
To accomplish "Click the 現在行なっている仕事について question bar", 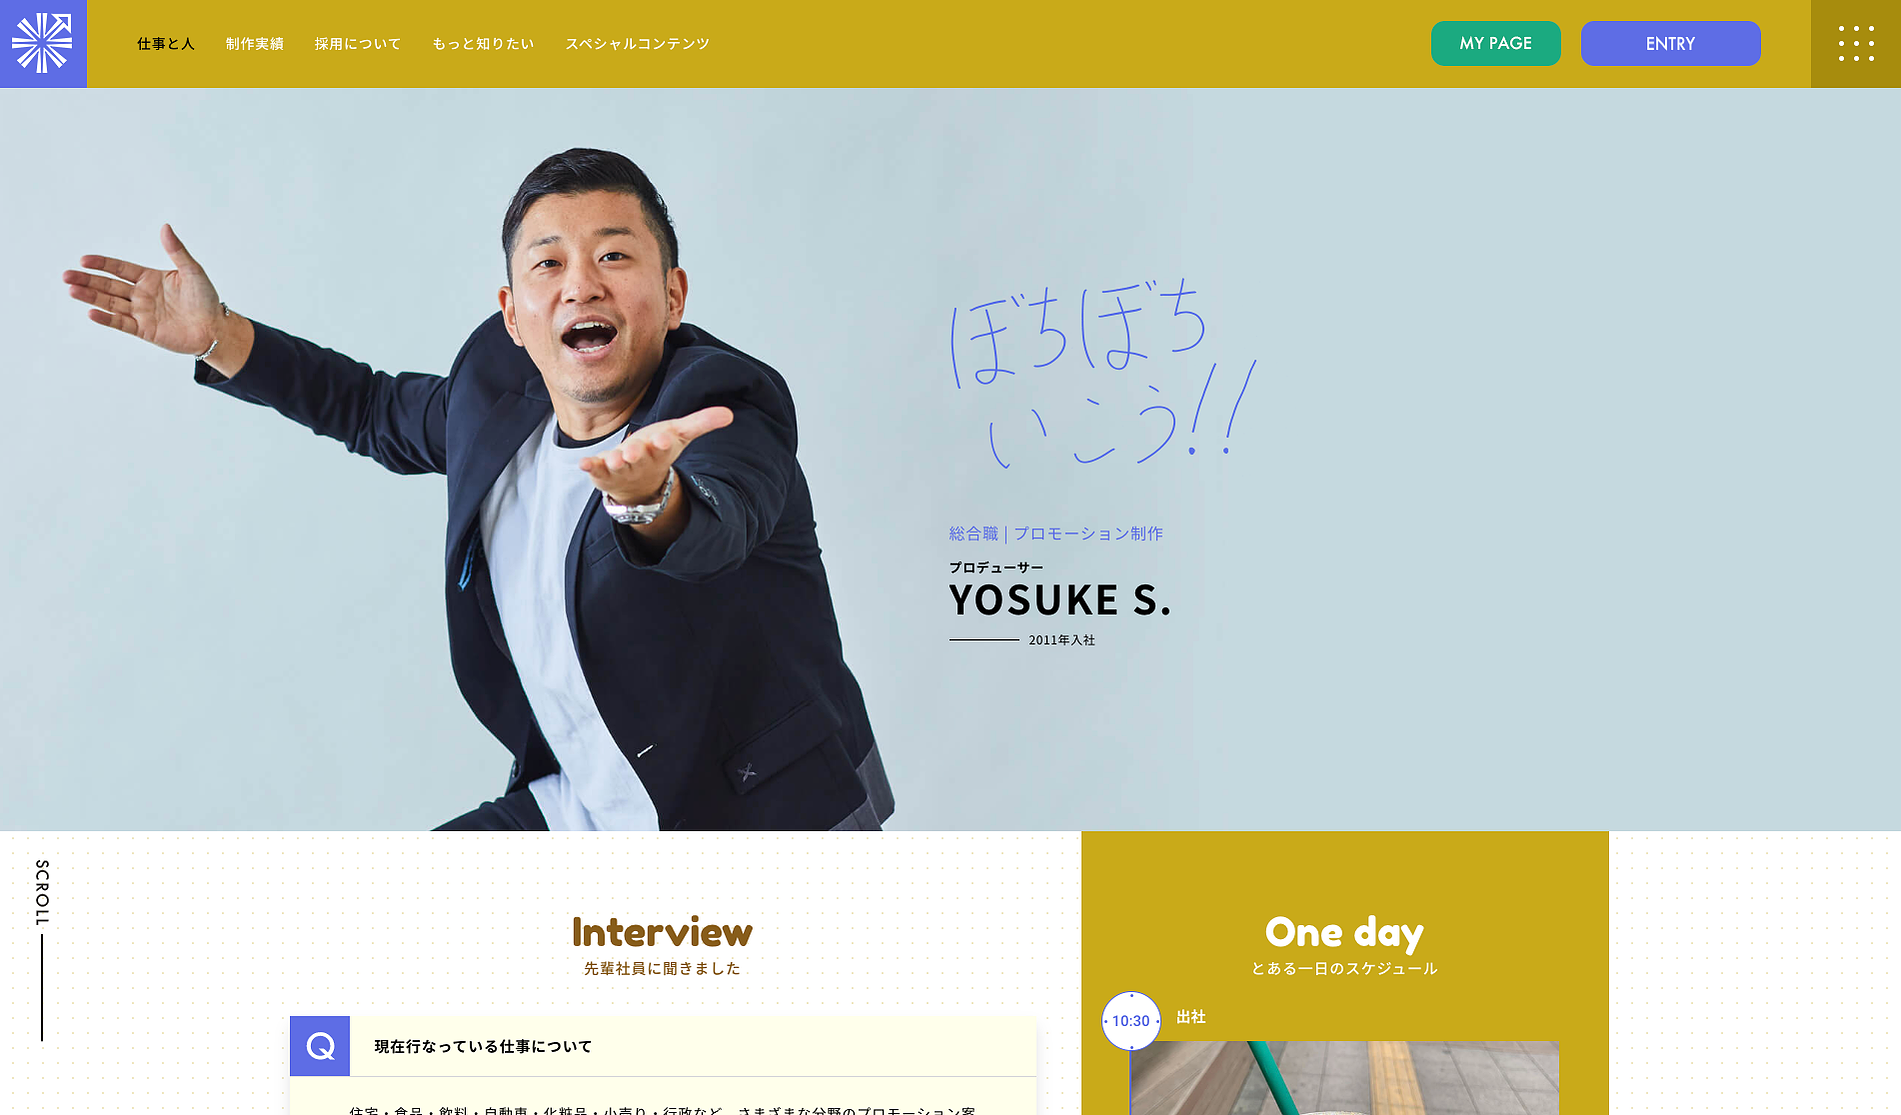I will [x=663, y=1046].
